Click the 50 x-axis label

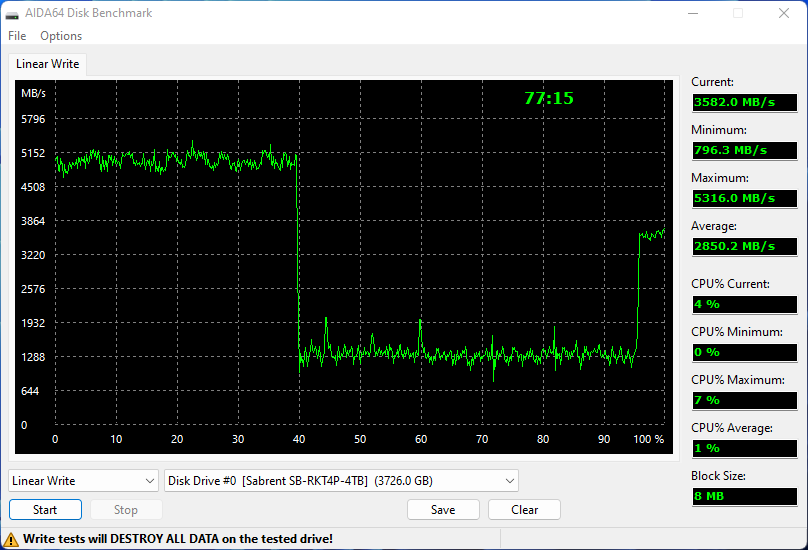(360, 439)
